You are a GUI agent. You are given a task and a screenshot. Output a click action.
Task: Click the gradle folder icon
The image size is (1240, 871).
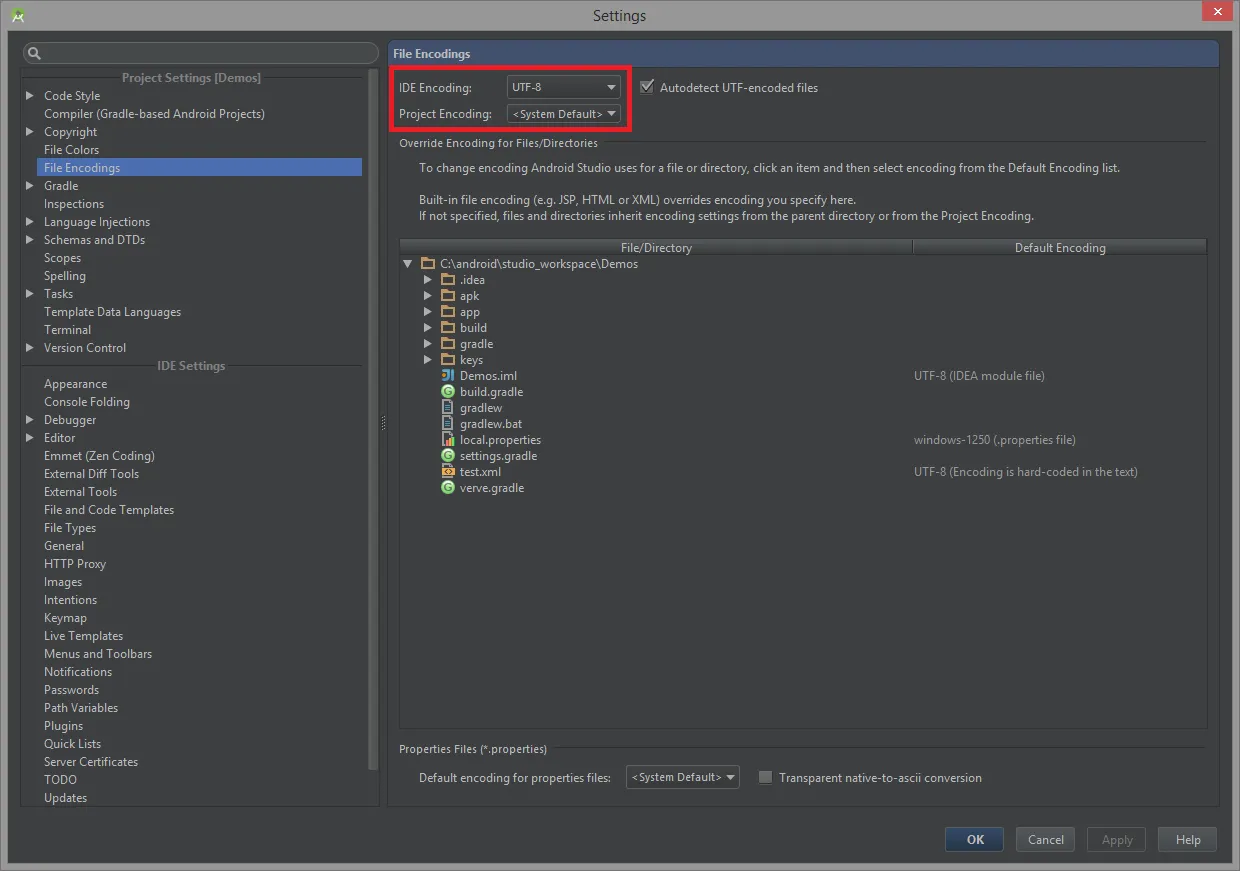(x=448, y=344)
